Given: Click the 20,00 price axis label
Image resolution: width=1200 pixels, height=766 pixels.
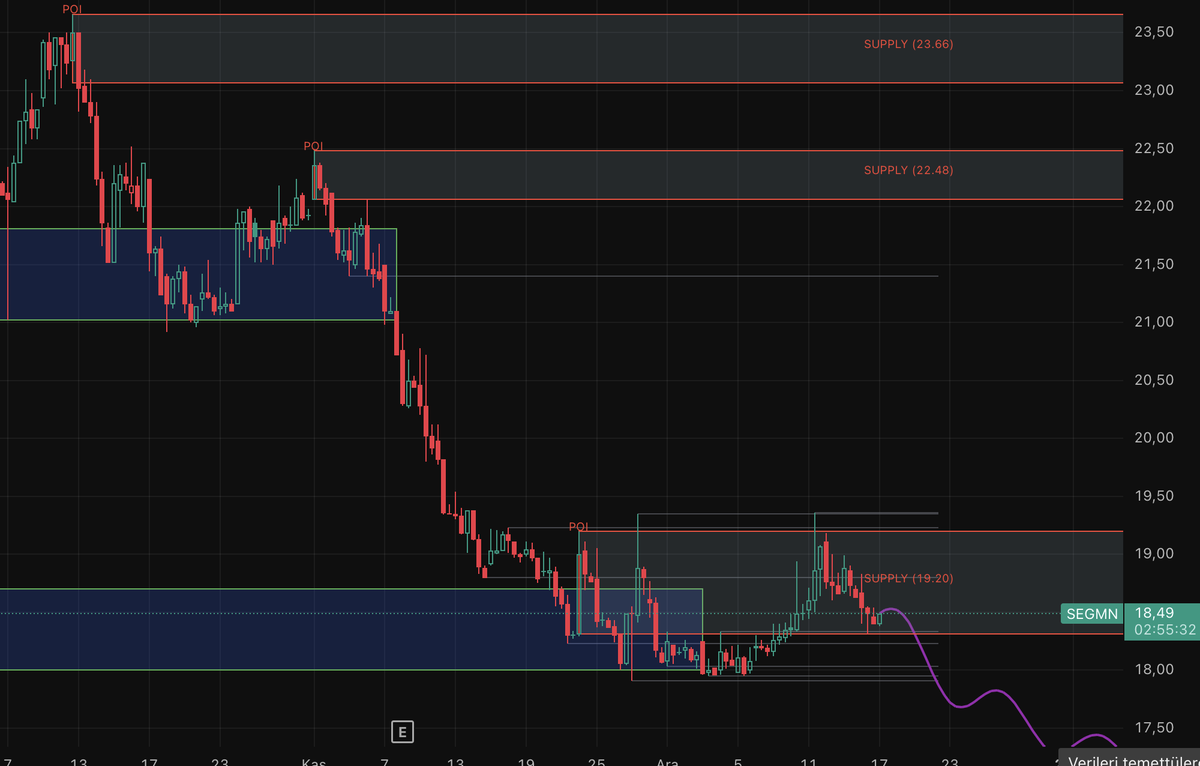Looking at the screenshot, I should (x=1154, y=438).
